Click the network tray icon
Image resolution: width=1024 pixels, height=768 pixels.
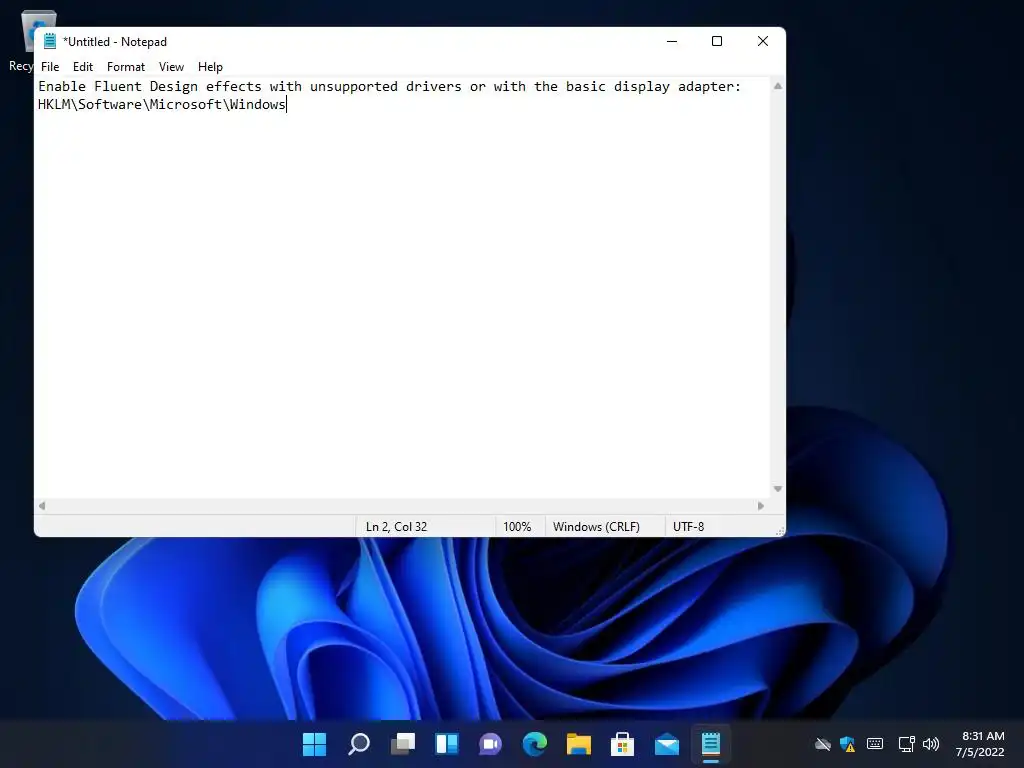[x=906, y=744]
